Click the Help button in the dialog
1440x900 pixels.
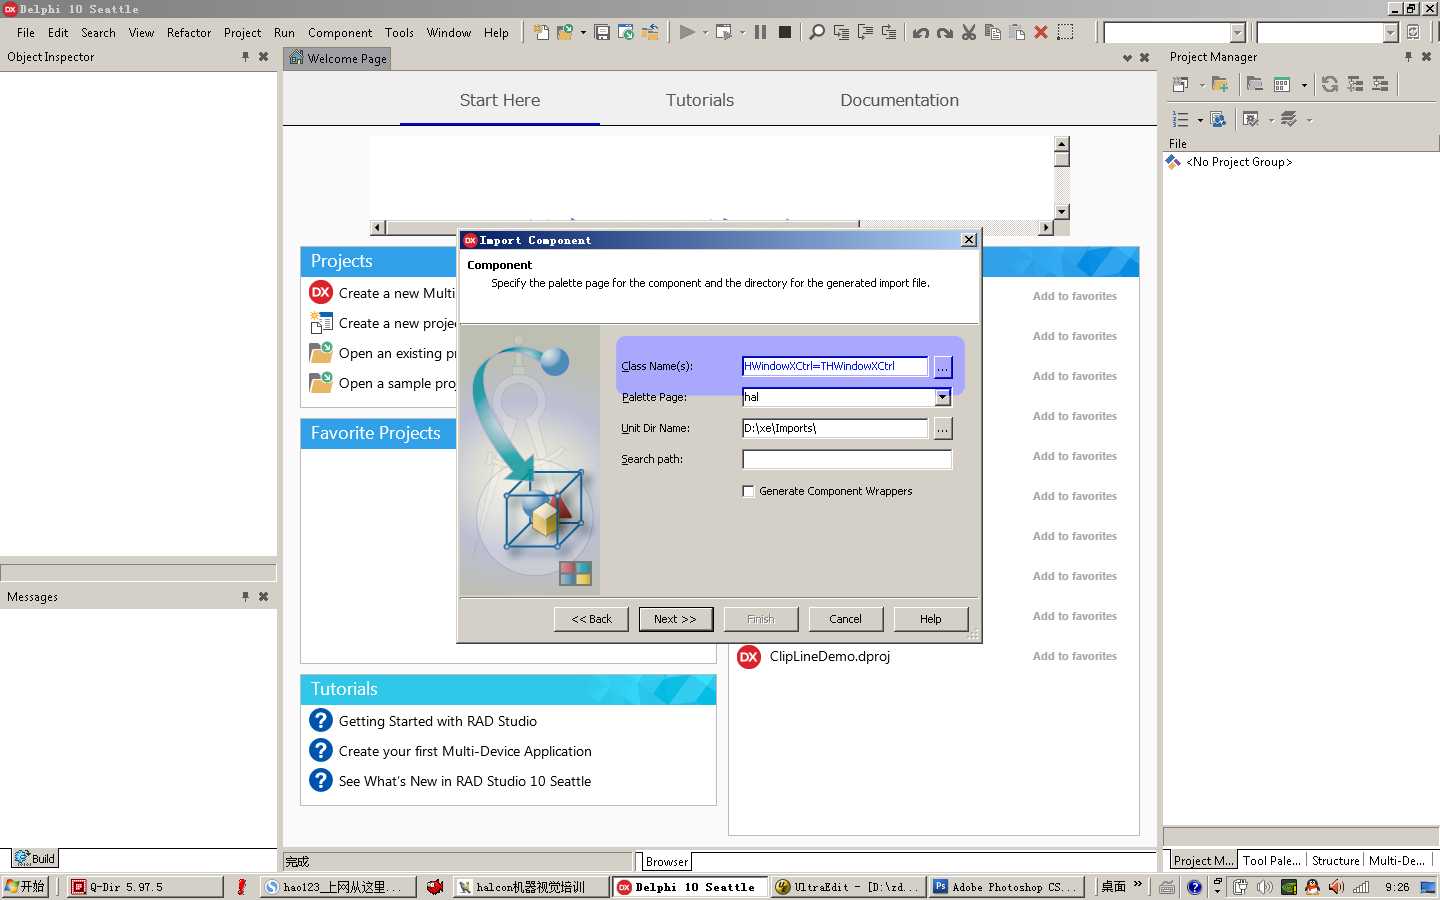(930, 619)
